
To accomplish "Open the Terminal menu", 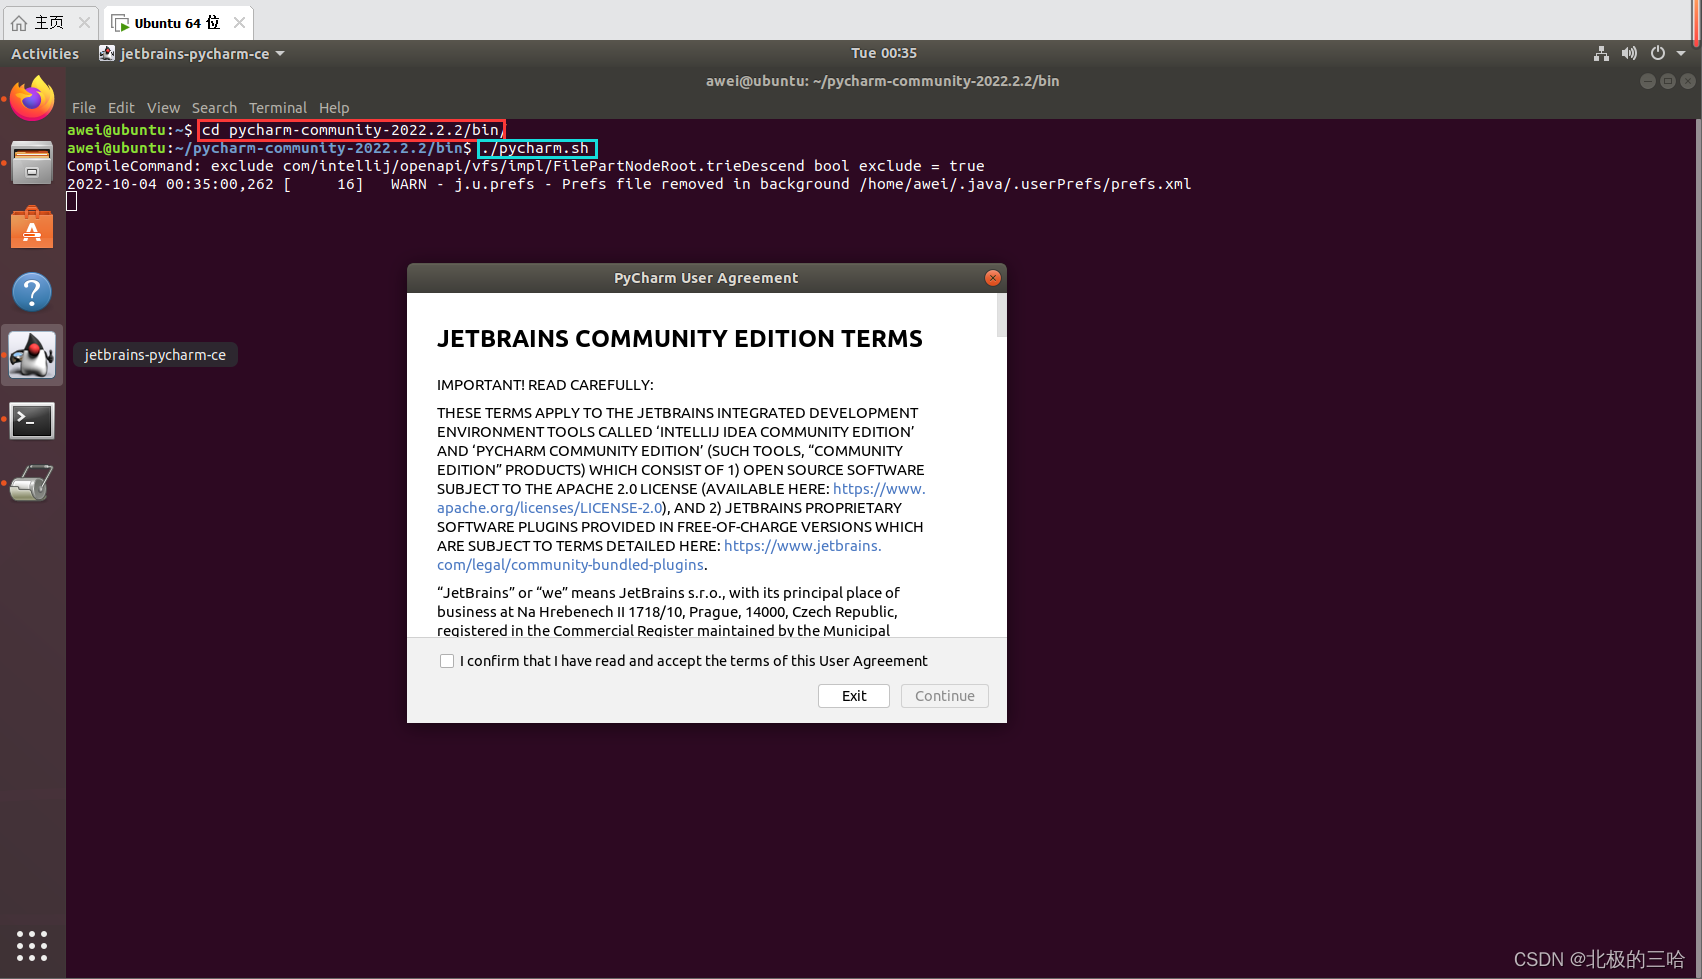I will [x=278, y=108].
